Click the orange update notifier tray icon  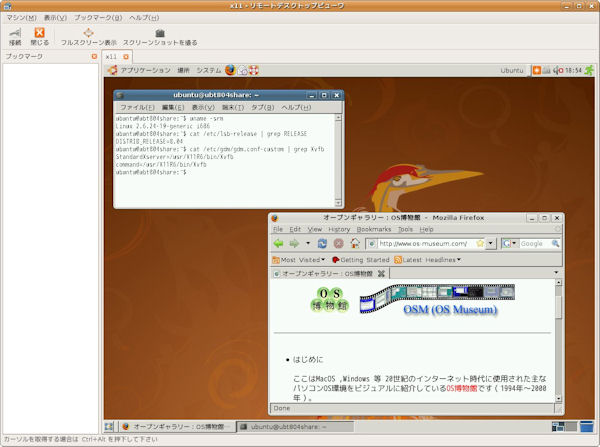[x=537, y=70]
